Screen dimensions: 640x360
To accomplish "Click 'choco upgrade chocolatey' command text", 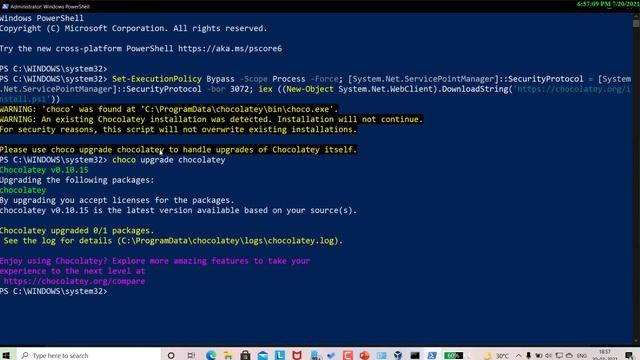I will click(x=169, y=160).
